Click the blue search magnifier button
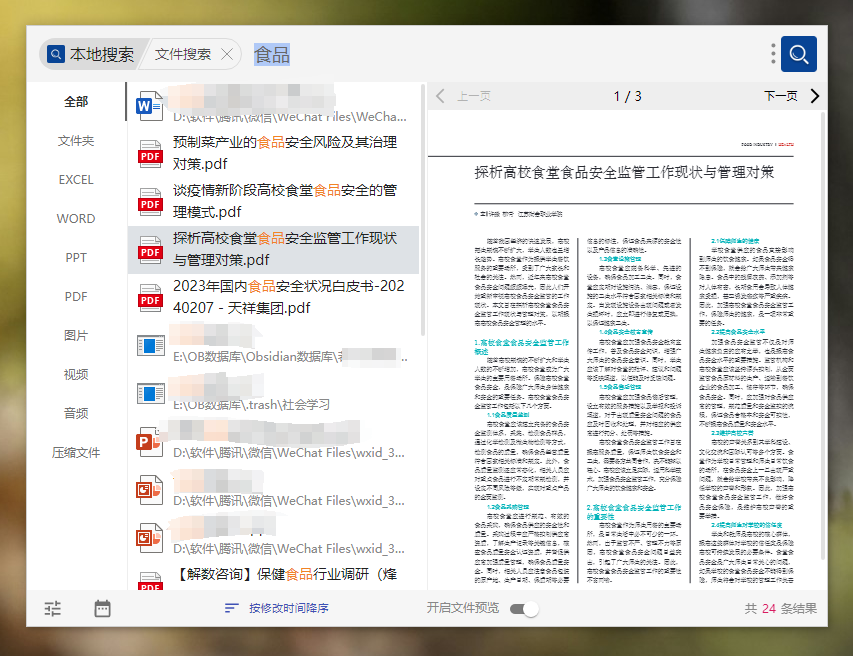This screenshot has height=656, width=853. point(798,54)
